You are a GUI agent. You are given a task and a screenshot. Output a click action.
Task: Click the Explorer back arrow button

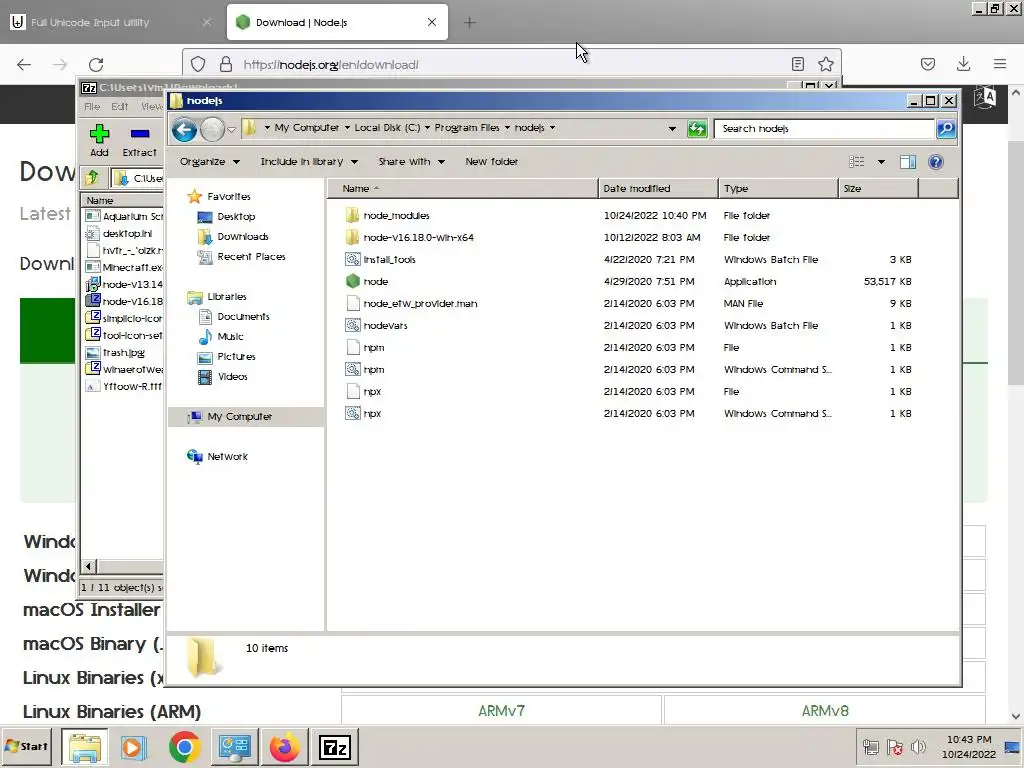[184, 129]
